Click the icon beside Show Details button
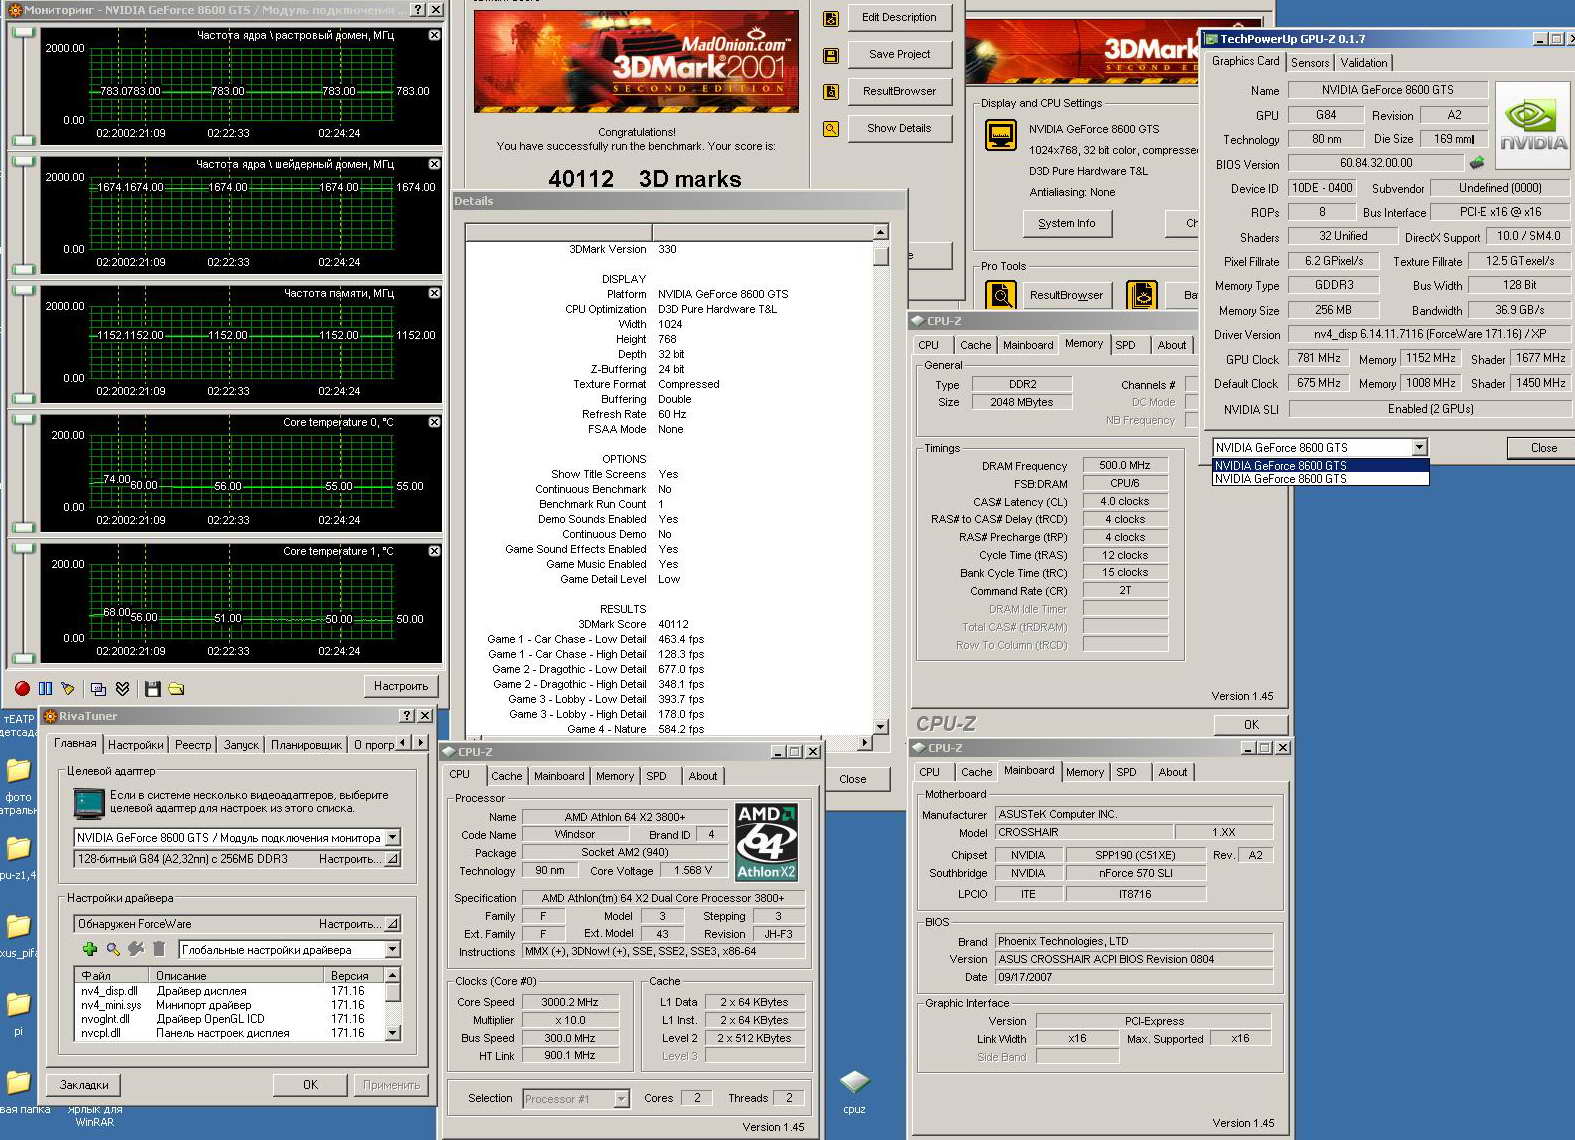This screenshot has width=1575, height=1140. (831, 129)
